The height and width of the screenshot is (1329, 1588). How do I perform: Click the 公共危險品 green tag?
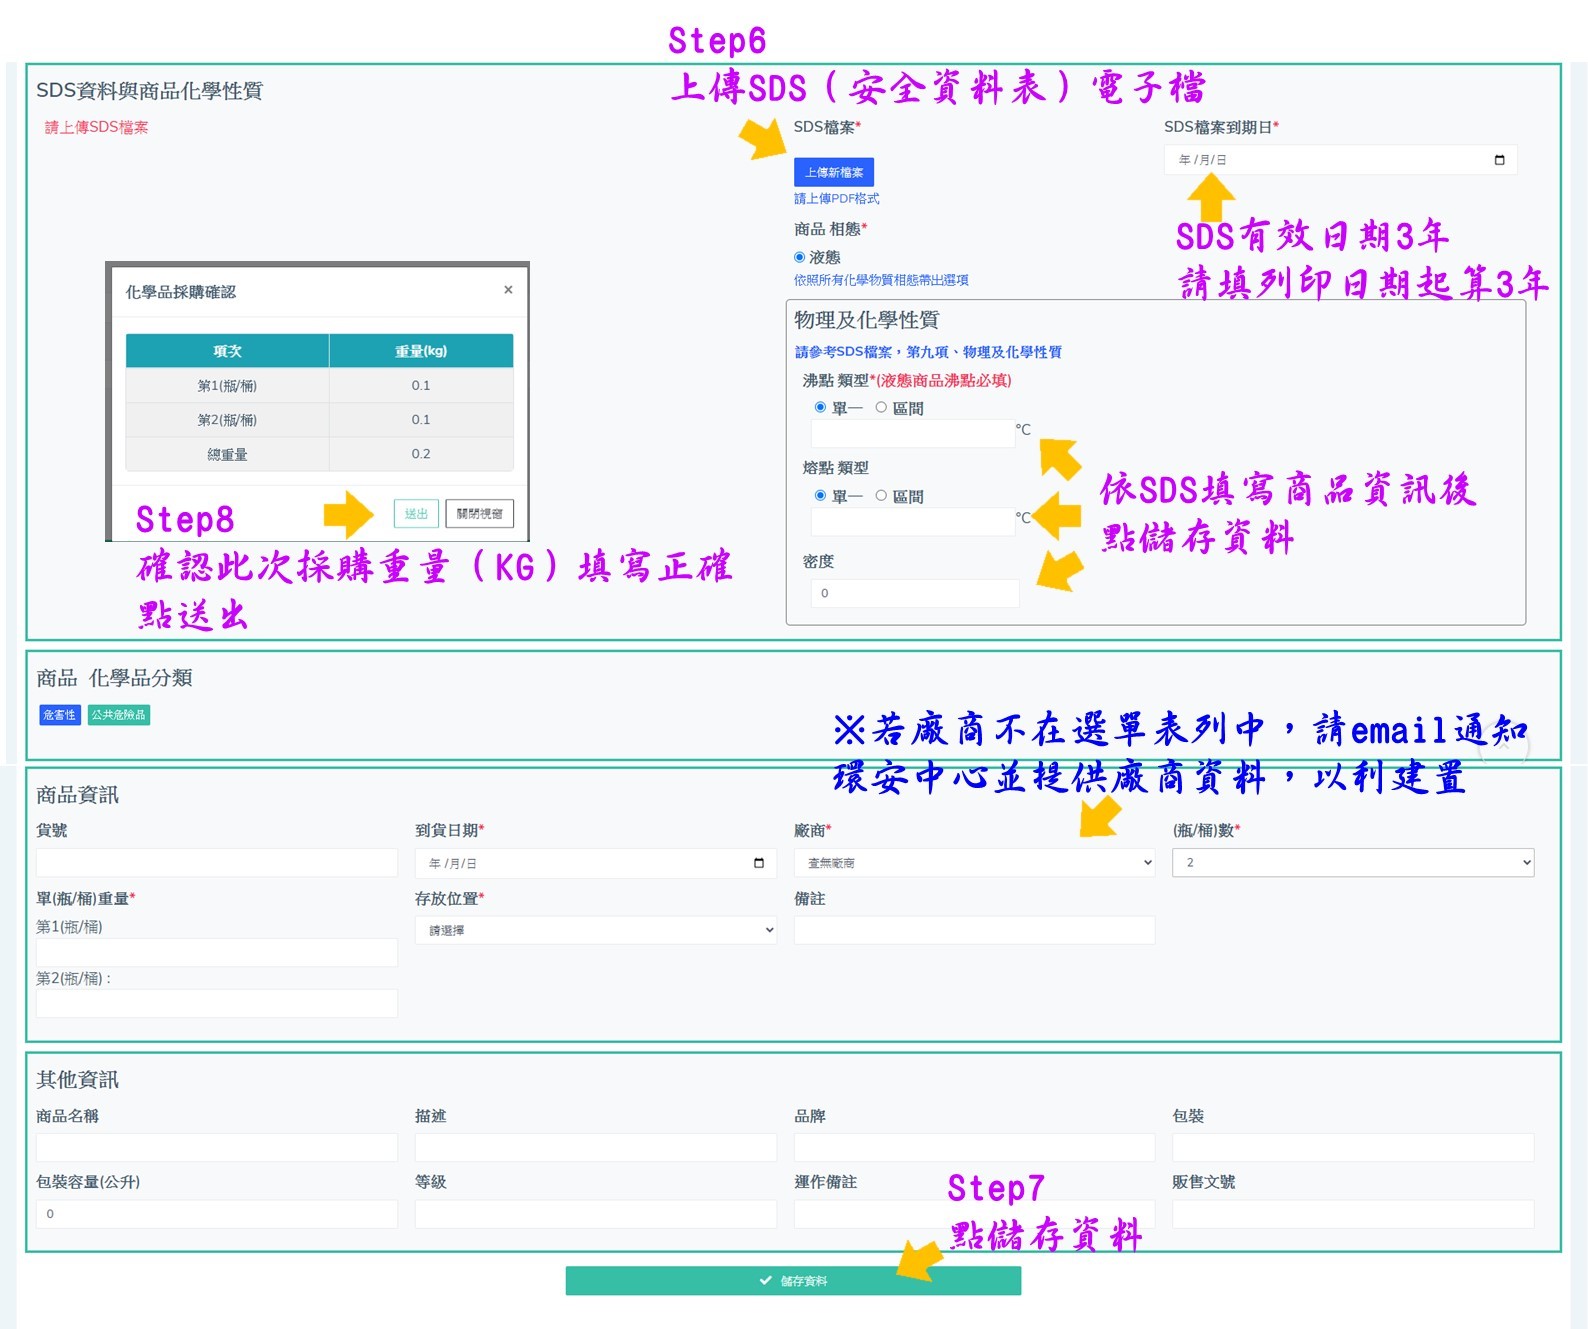point(118,715)
